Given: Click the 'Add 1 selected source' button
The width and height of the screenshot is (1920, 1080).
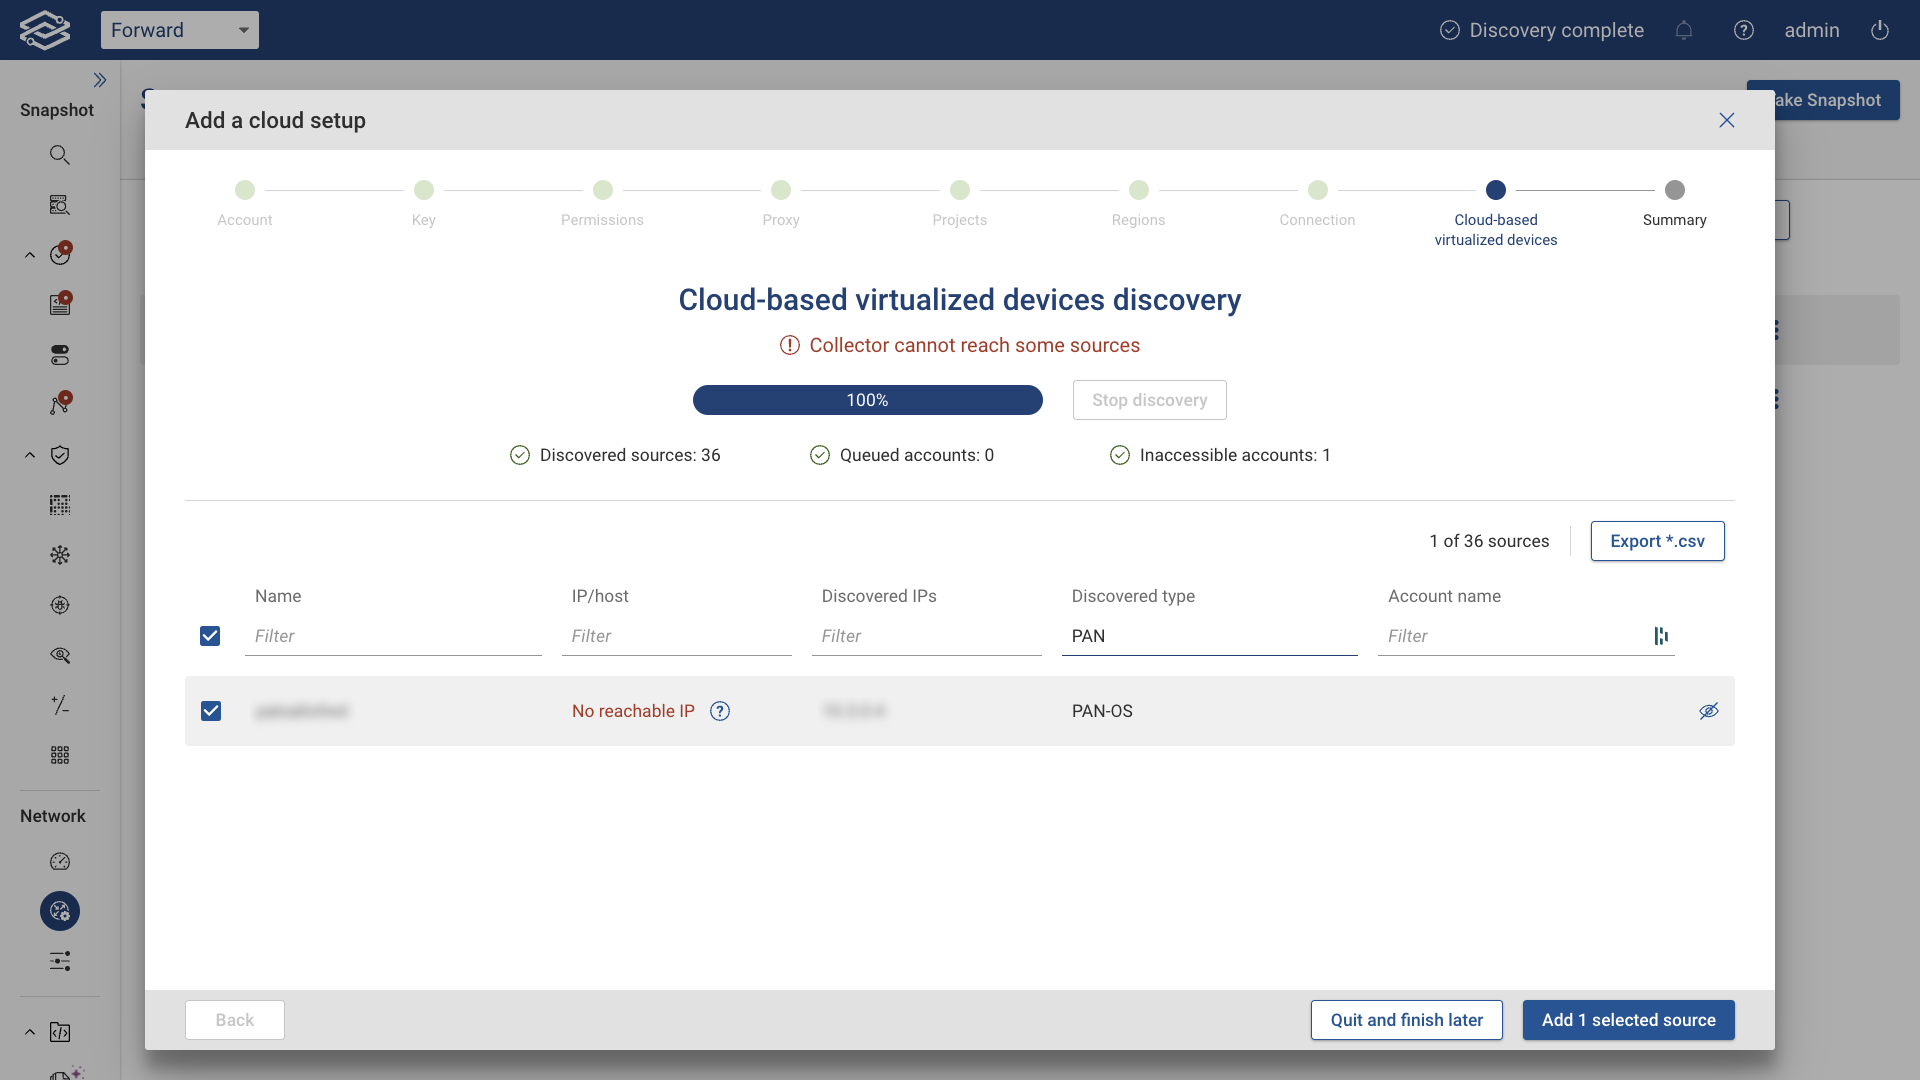Looking at the screenshot, I should (1628, 1020).
